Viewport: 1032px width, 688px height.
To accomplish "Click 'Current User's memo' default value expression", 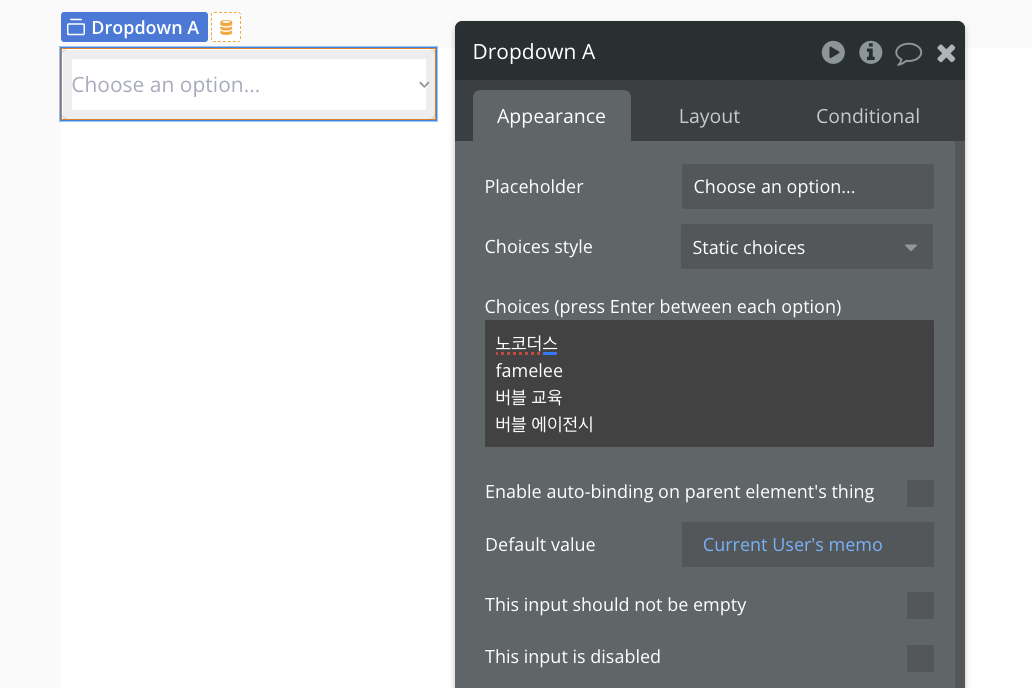I will pyautogui.click(x=792, y=545).
